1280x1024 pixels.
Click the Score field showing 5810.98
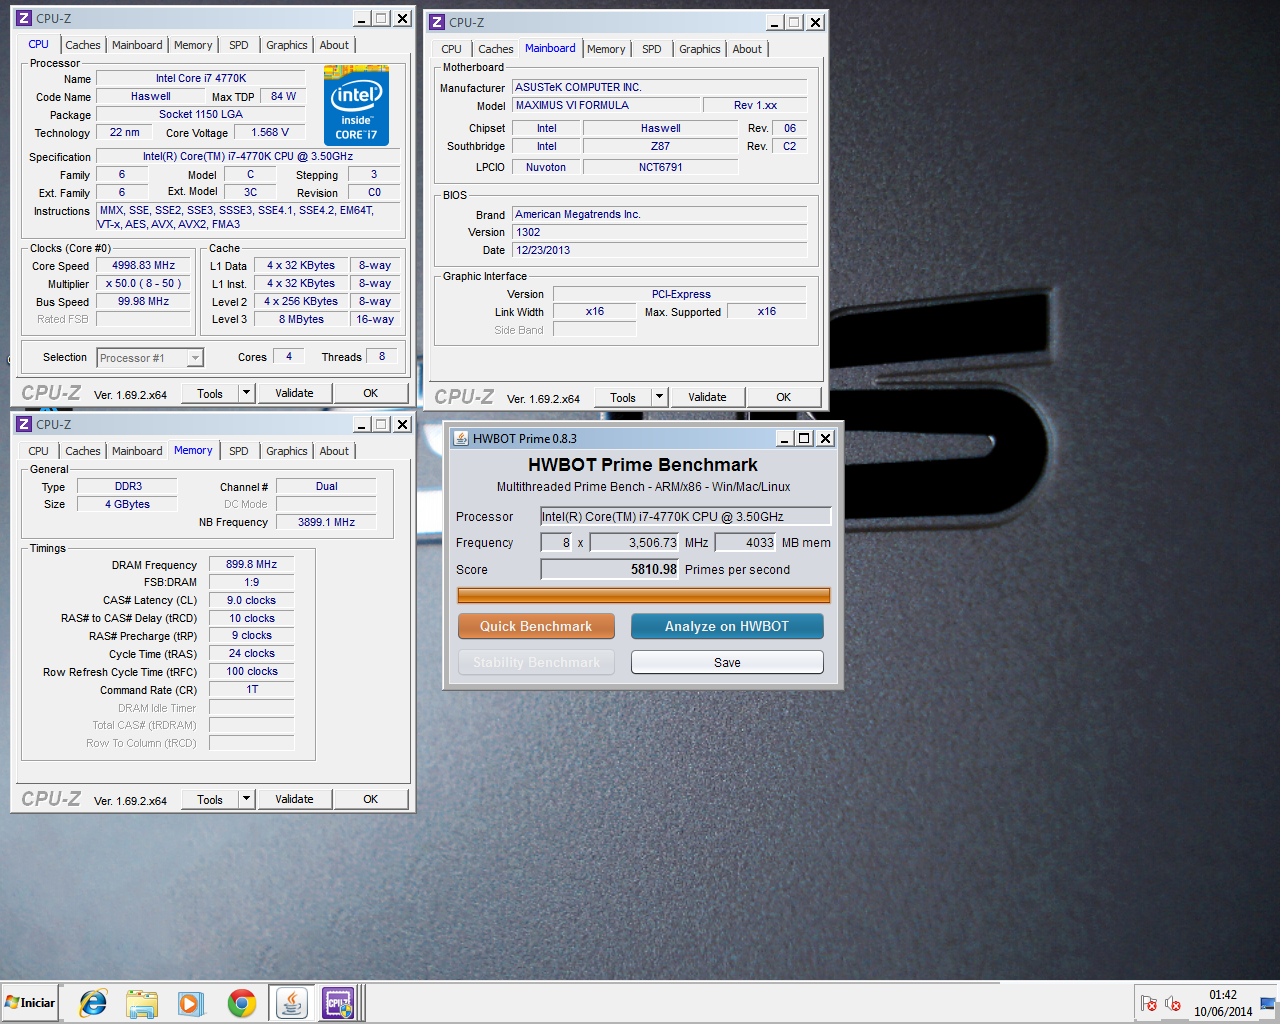[609, 569]
